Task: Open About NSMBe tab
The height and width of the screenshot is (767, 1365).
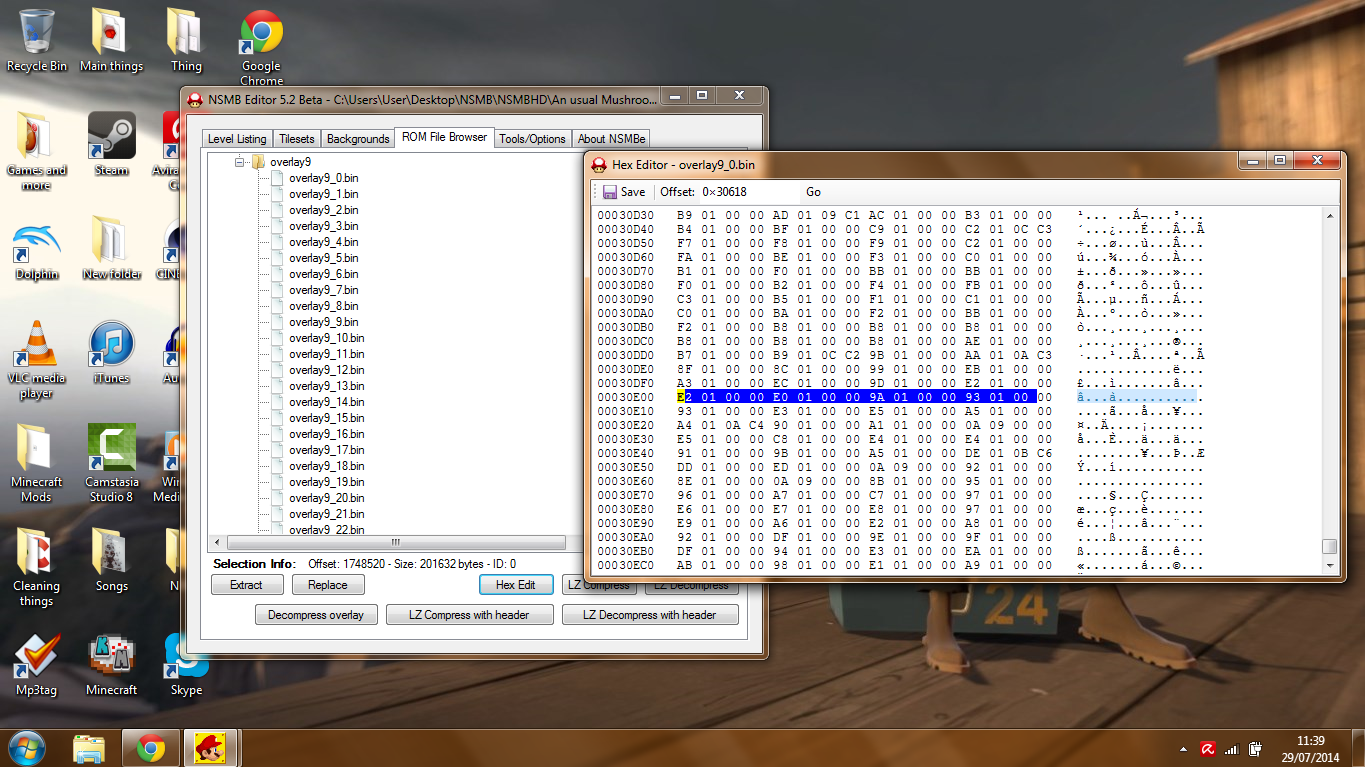Action: [x=611, y=139]
